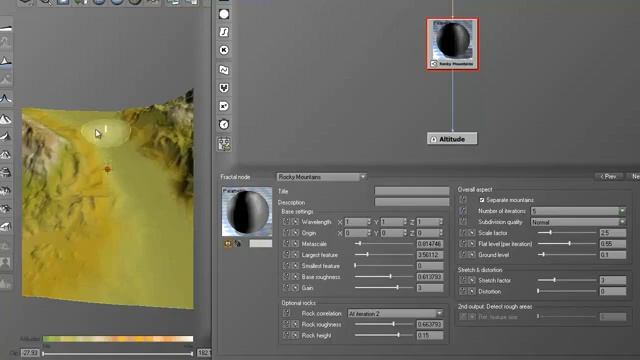The width and height of the screenshot is (640, 360).
Task: Toggle connect-parameter icon for Gain
Action: click(286, 288)
